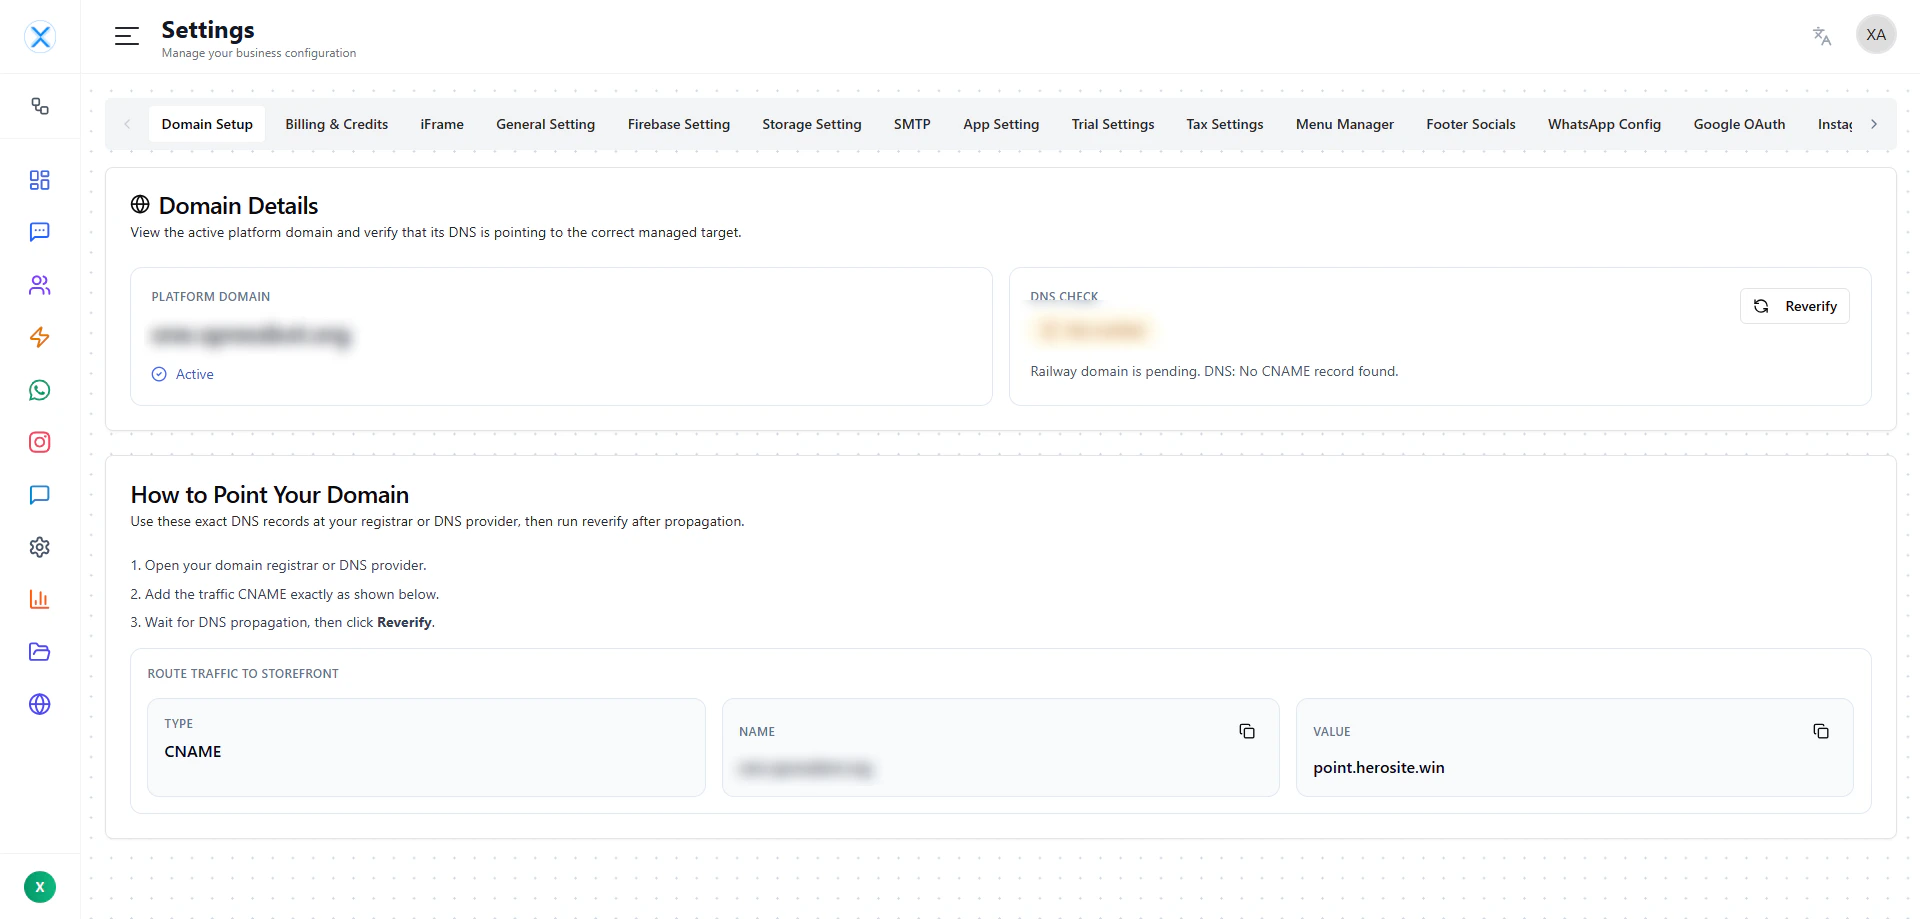Select the orange analytics chart icon

click(x=40, y=599)
